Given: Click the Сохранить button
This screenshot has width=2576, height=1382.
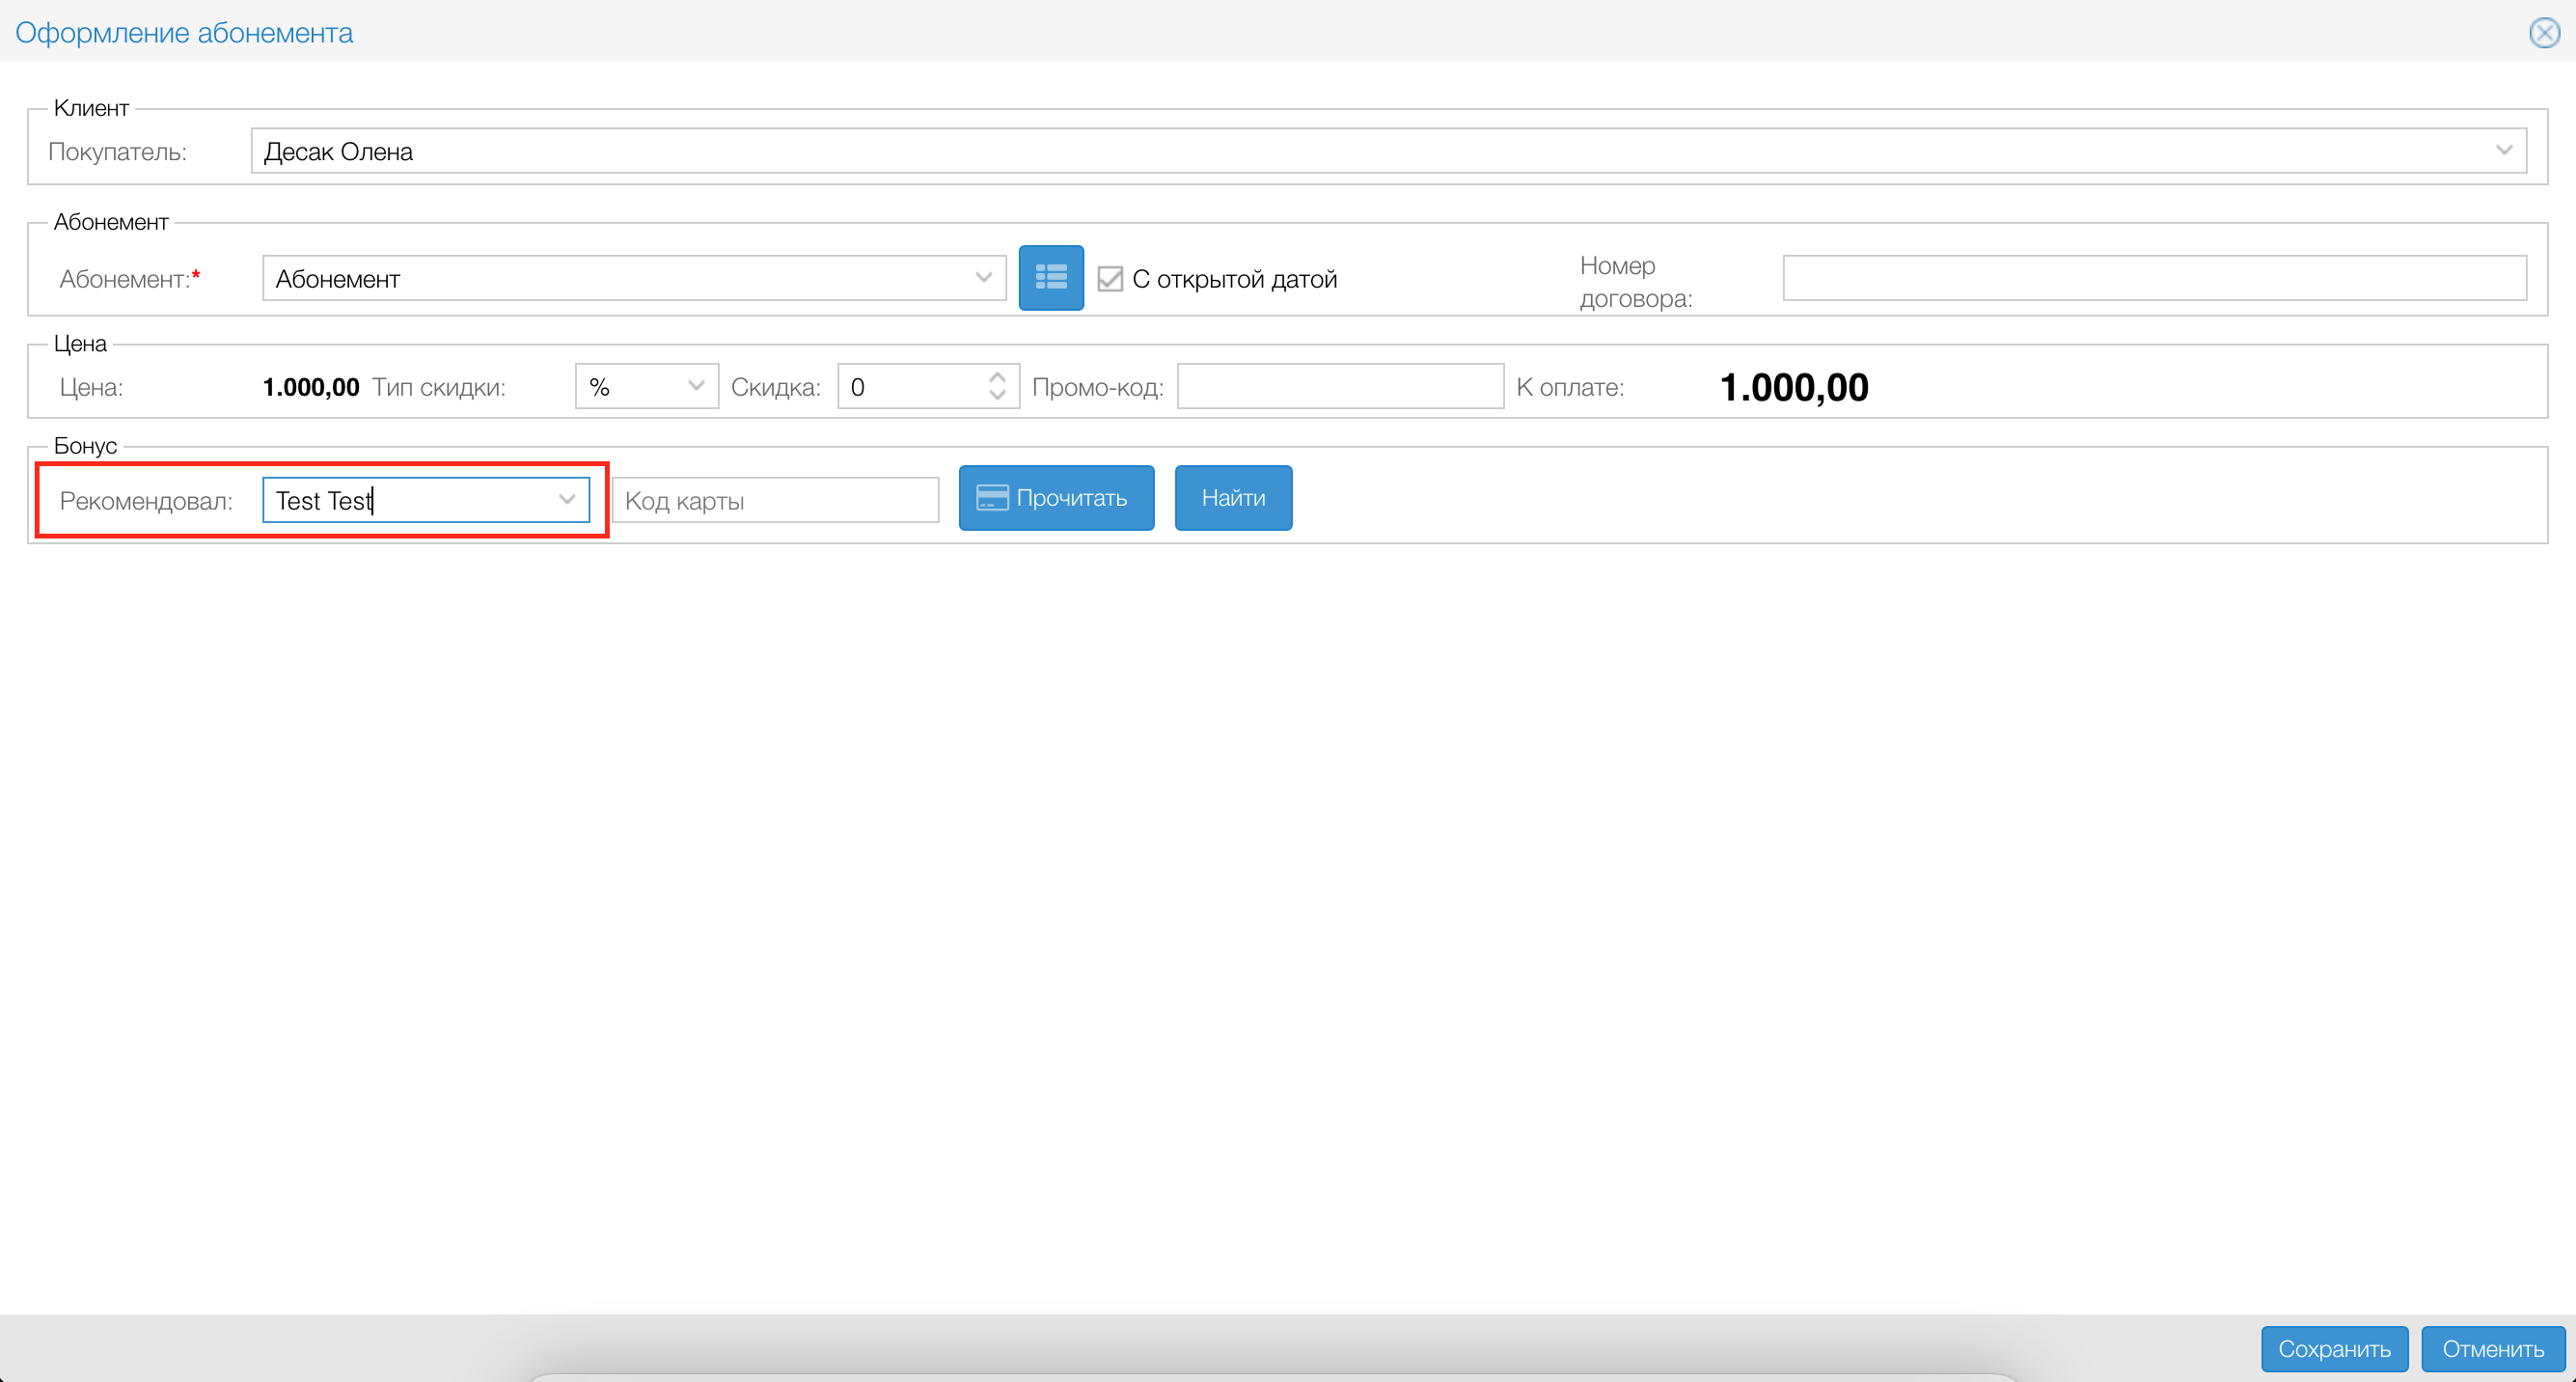Looking at the screenshot, I should [x=2333, y=1349].
